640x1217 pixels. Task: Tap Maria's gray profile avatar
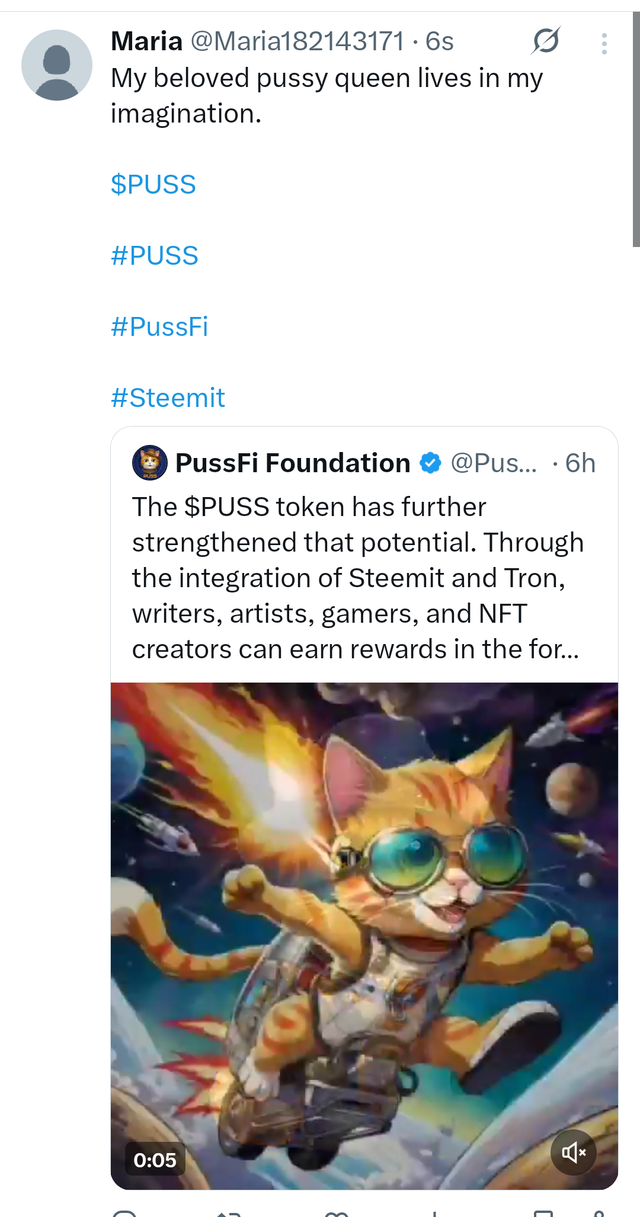coord(57,65)
